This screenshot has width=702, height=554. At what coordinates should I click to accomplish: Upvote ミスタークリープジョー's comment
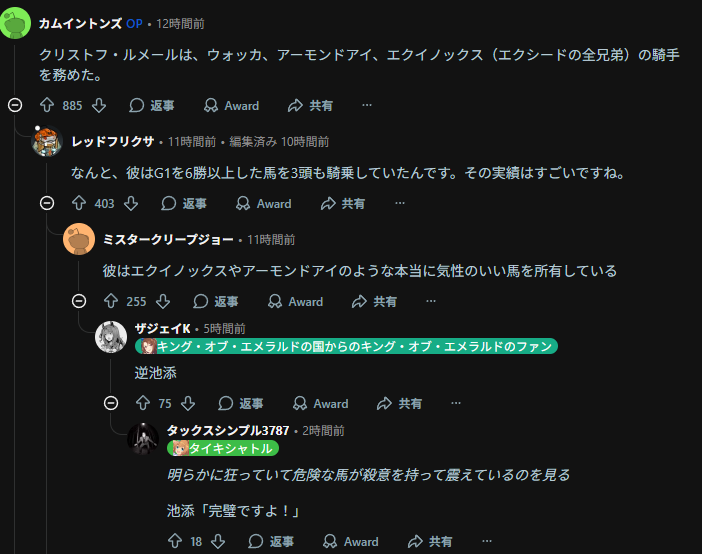[111, 301]
